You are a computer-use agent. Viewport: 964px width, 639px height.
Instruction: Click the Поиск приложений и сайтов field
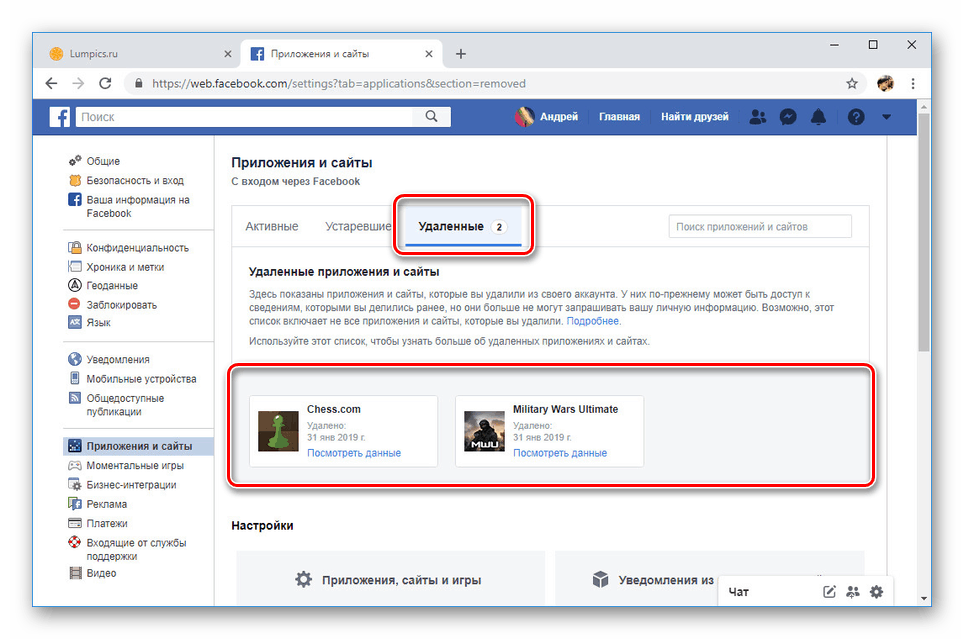[760, 226]
